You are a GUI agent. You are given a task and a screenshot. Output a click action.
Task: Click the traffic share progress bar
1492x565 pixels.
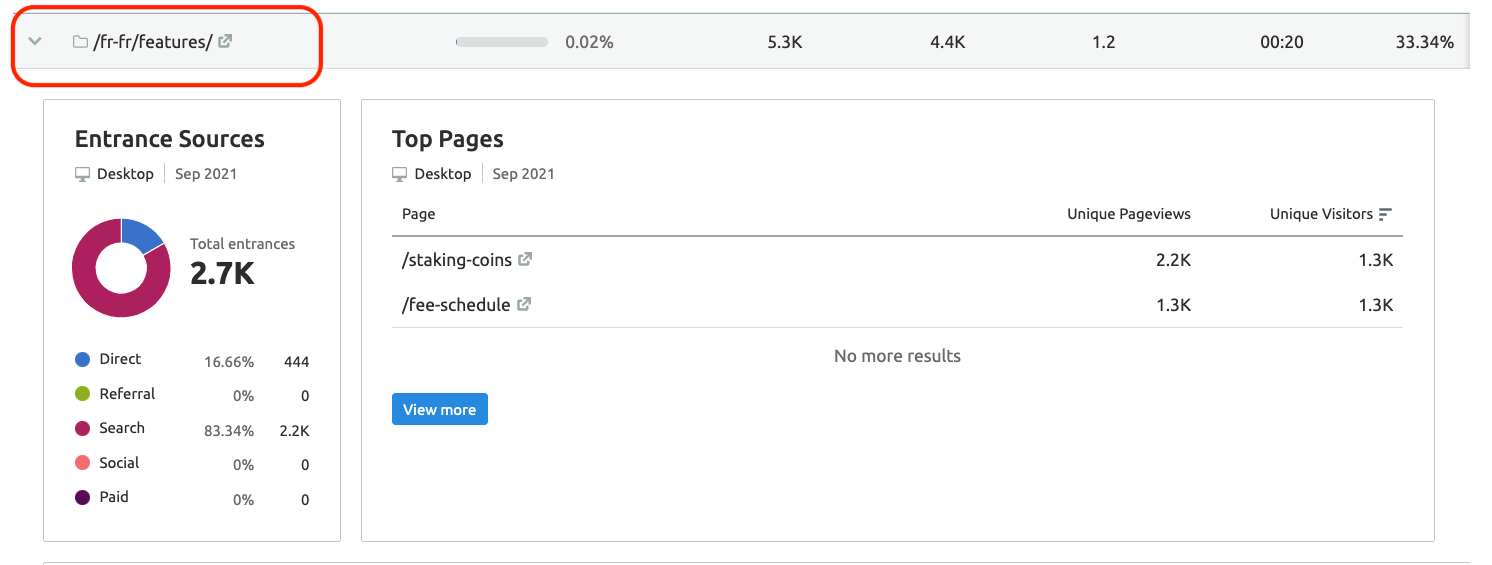pyautogui.click(x=501, y=42)
